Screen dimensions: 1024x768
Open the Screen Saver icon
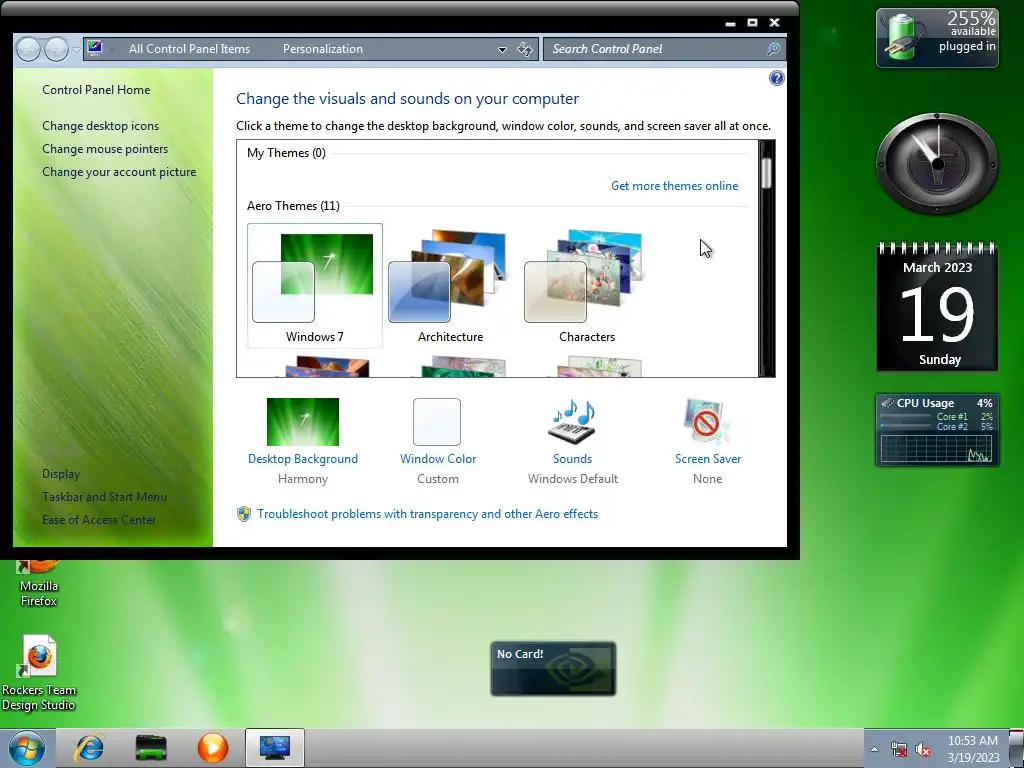[x=707, y=422]
